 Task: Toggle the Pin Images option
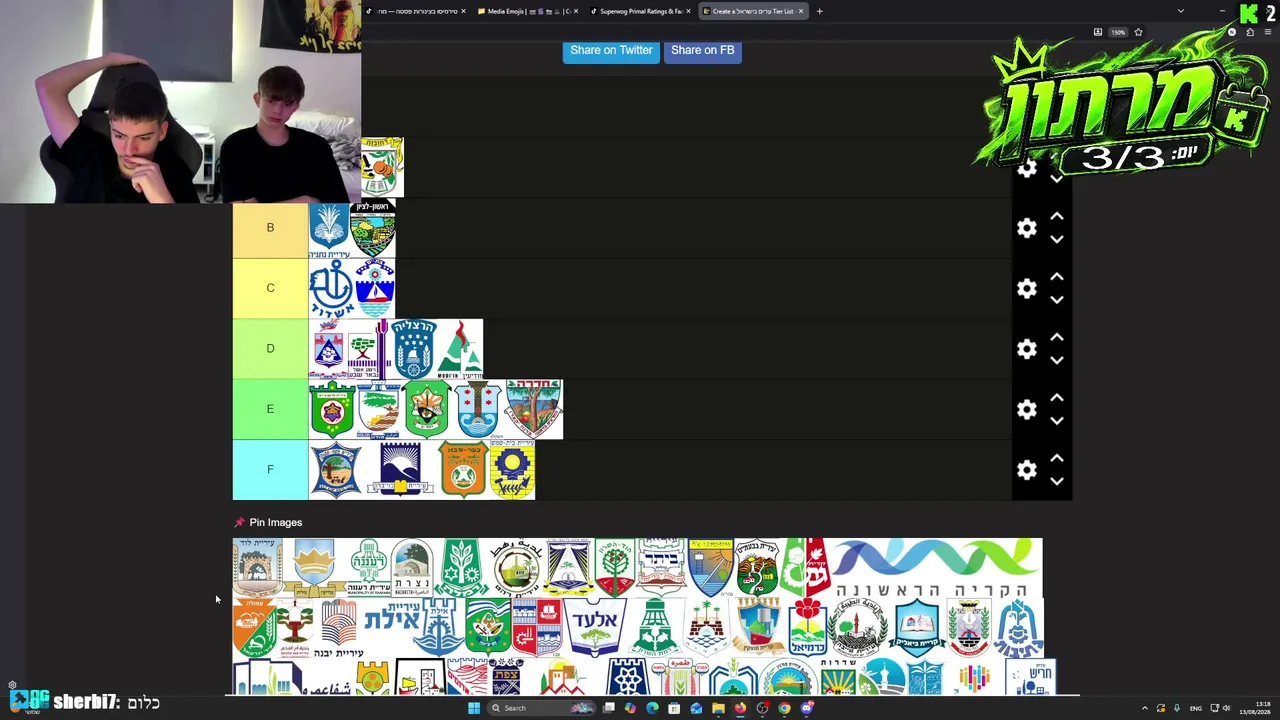point(268,522)
